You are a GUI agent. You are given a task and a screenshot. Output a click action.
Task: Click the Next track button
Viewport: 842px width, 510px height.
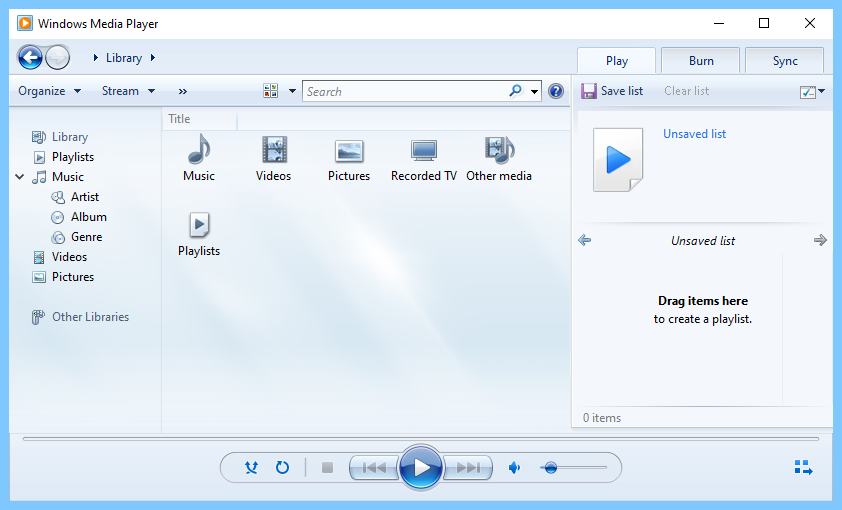(468, 468)
